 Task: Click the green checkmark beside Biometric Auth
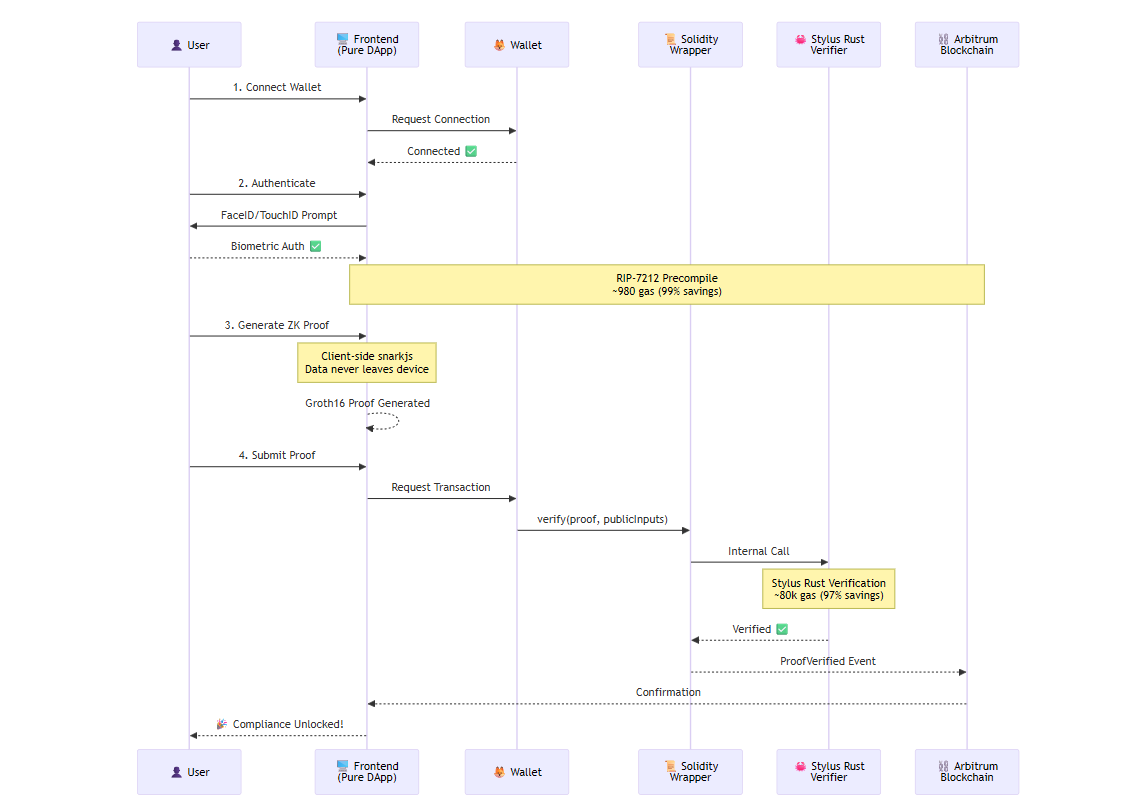(315, 246)
